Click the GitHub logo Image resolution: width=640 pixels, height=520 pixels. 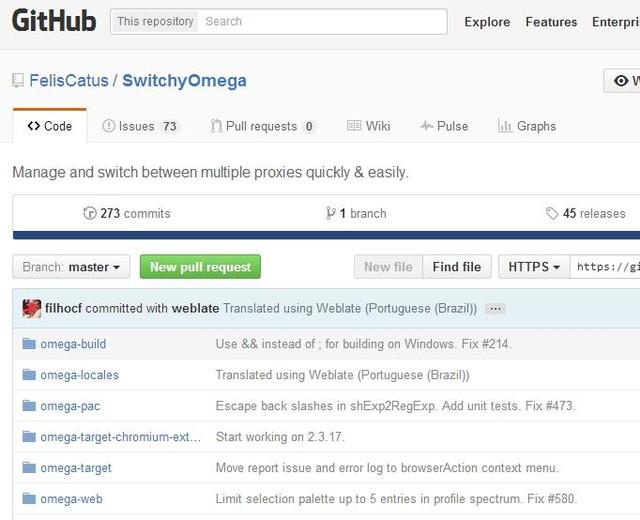click(54, 20)
